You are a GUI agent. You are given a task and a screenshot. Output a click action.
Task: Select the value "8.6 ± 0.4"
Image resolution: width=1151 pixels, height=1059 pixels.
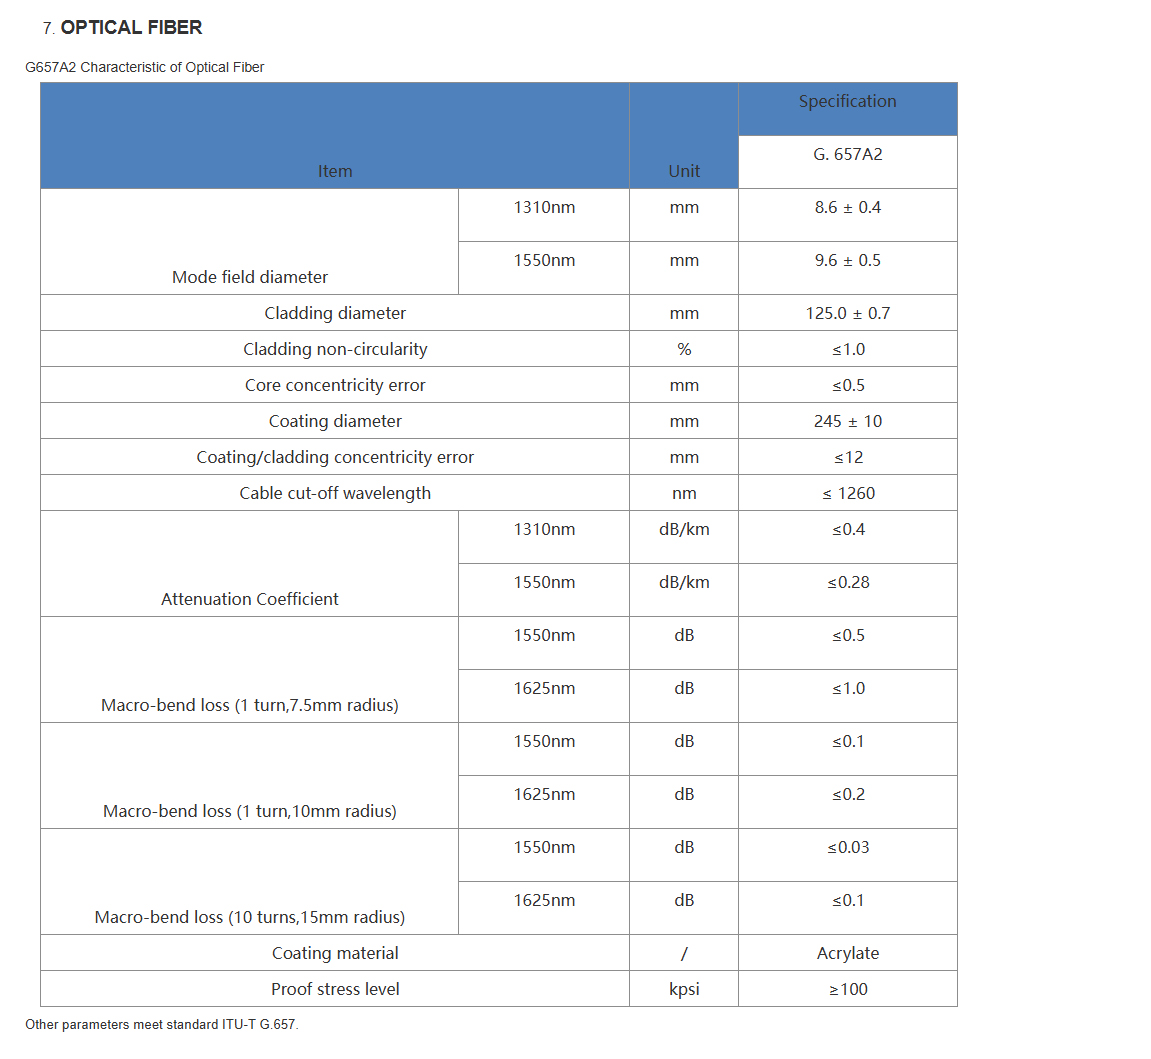click(x=847, y=207)
